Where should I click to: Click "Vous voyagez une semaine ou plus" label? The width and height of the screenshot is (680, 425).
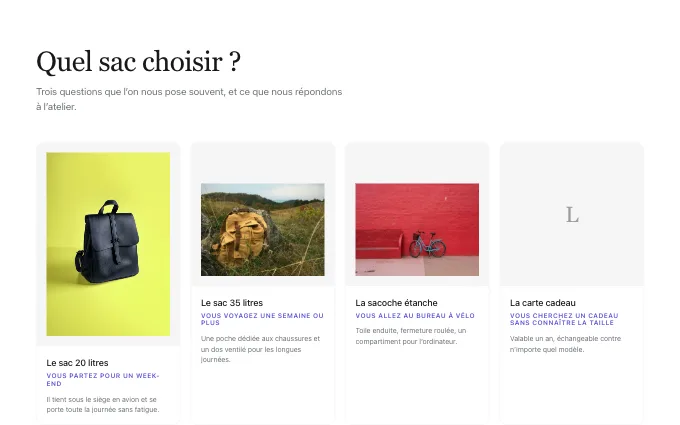pos(262,319)
